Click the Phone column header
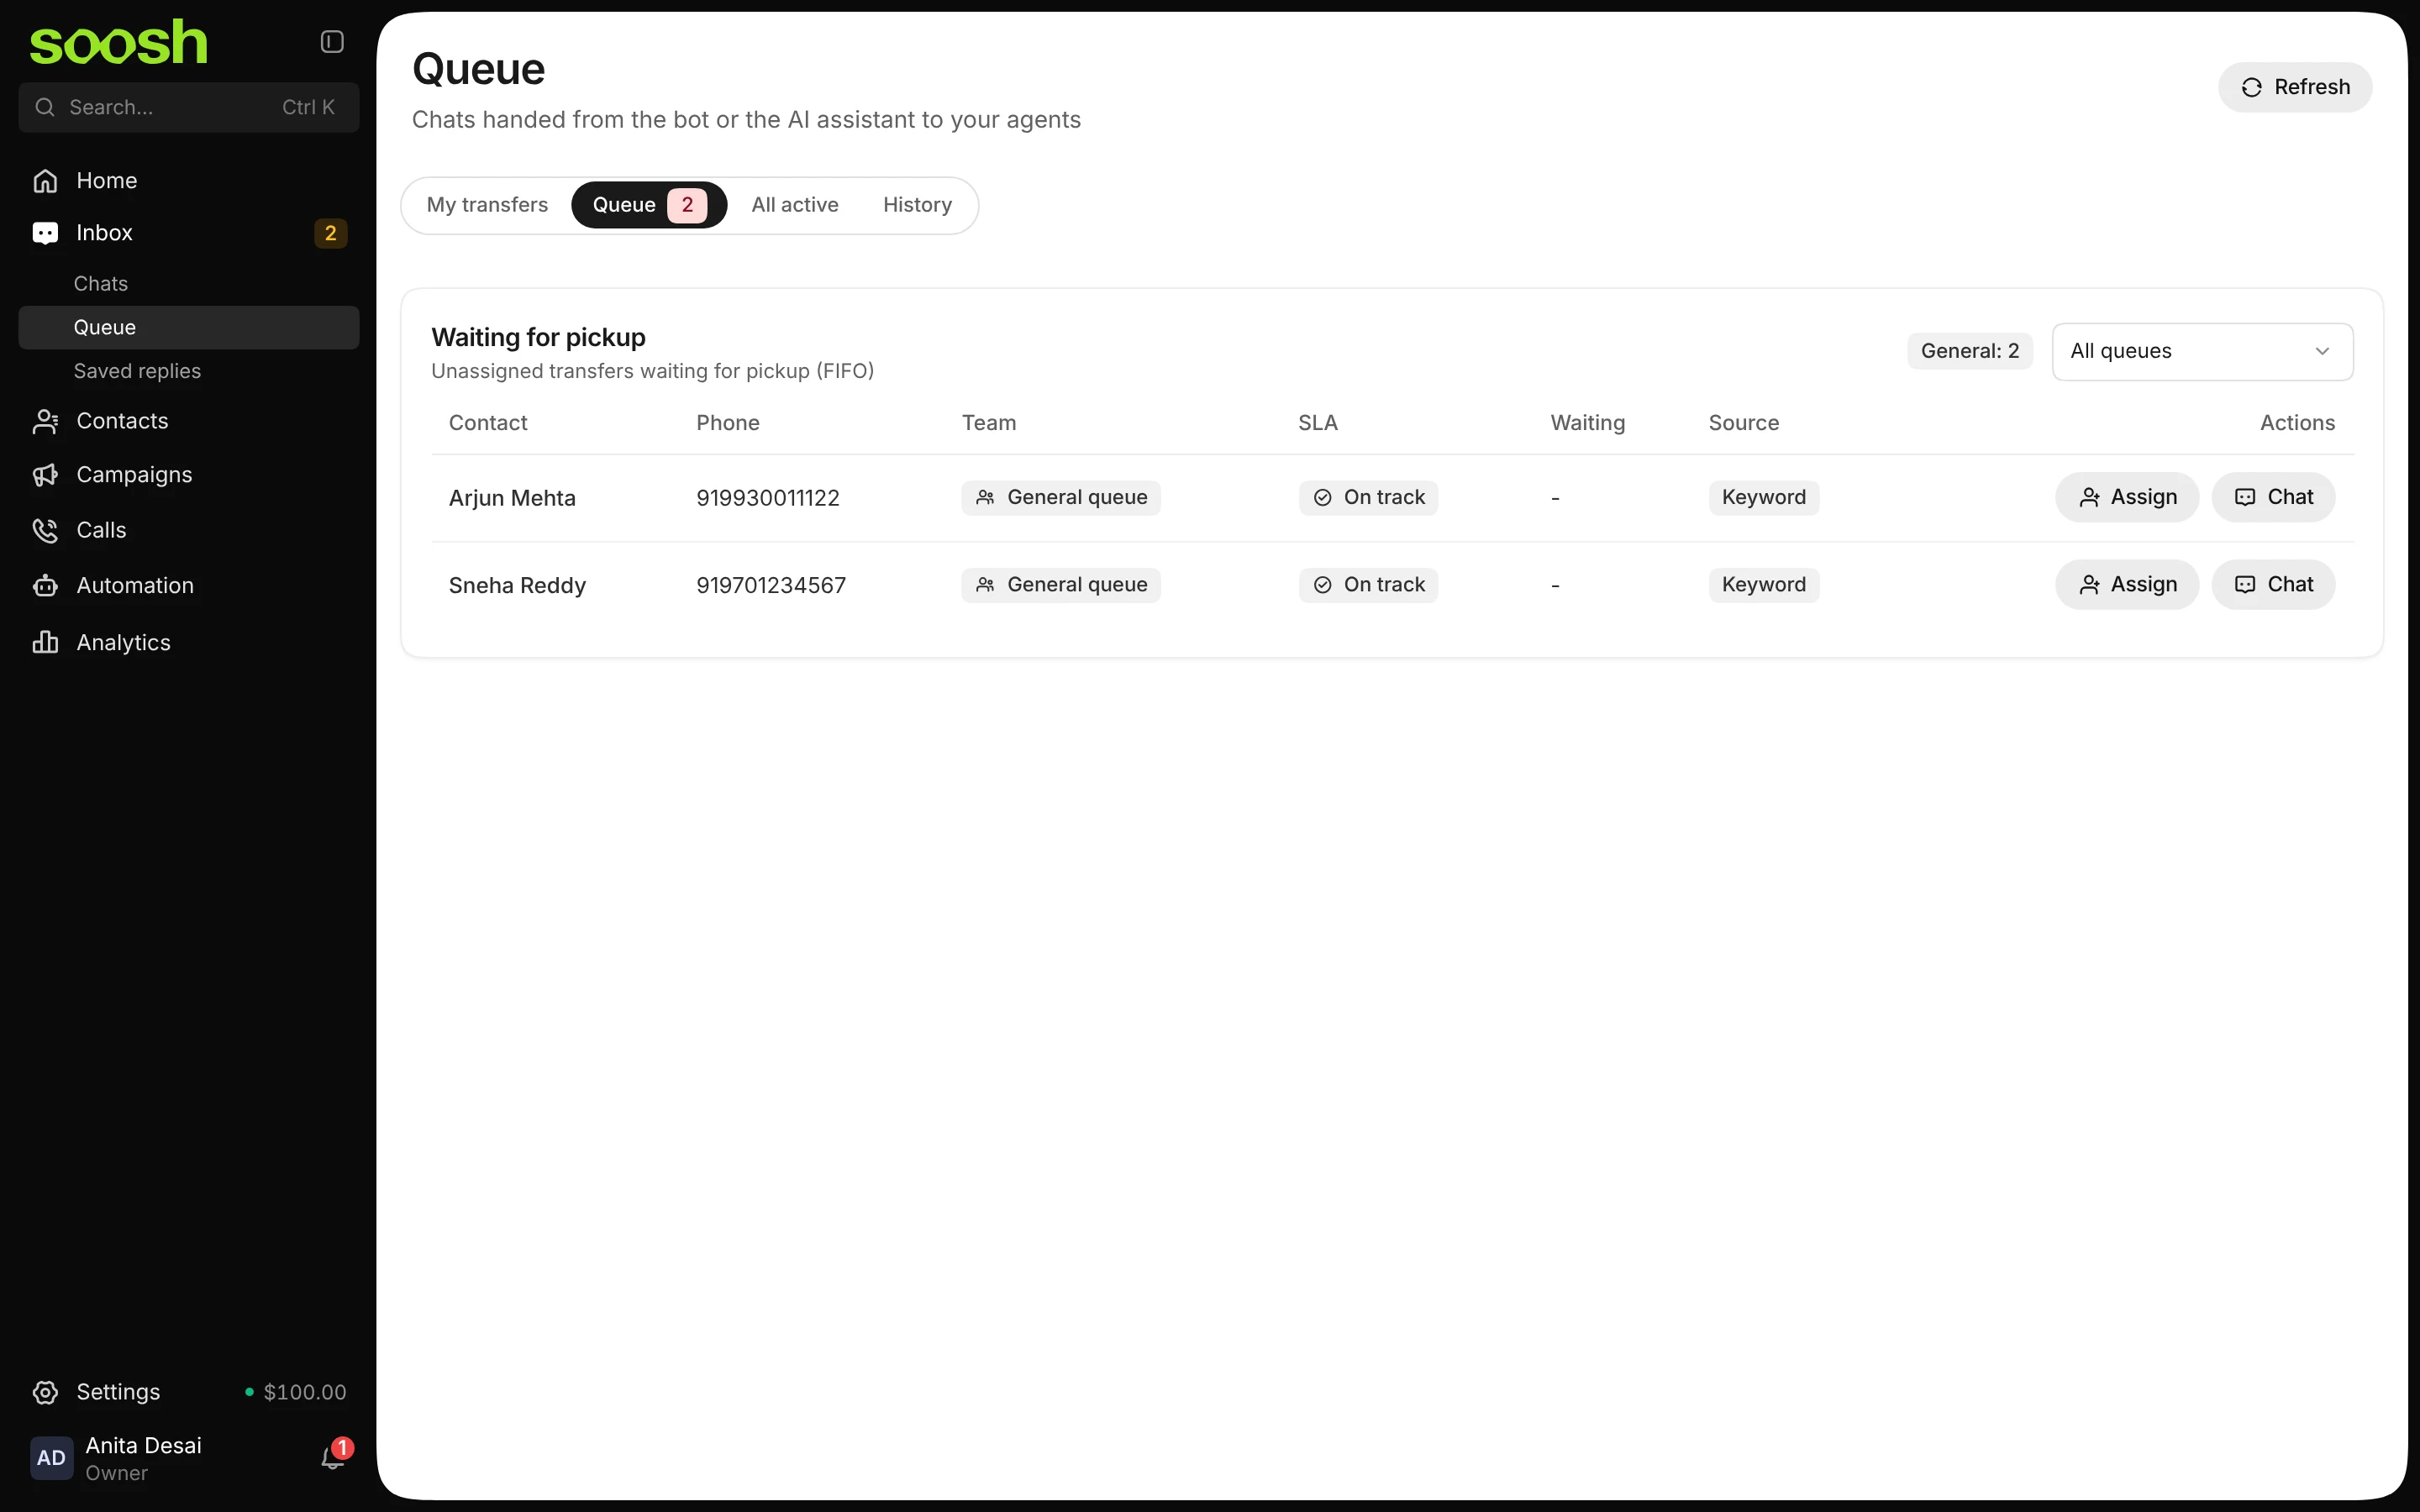 tap(727, 423)
